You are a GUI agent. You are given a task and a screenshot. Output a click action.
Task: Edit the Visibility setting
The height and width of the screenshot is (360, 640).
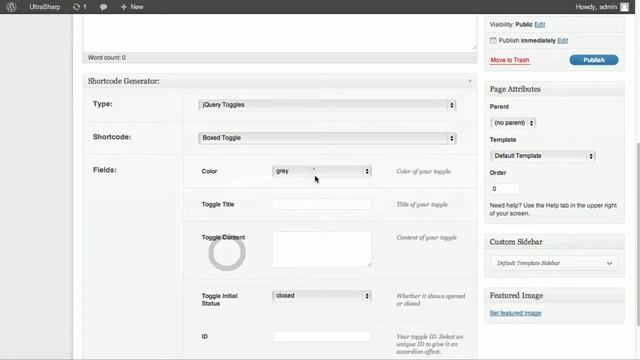tap(540, 24)
